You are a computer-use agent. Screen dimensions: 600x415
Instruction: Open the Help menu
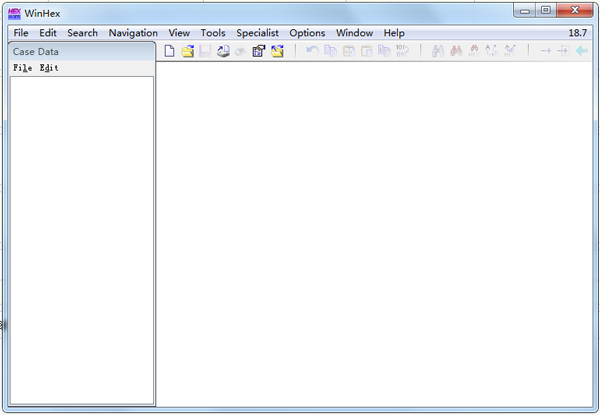pyautogui.click(x=394, y=33)
